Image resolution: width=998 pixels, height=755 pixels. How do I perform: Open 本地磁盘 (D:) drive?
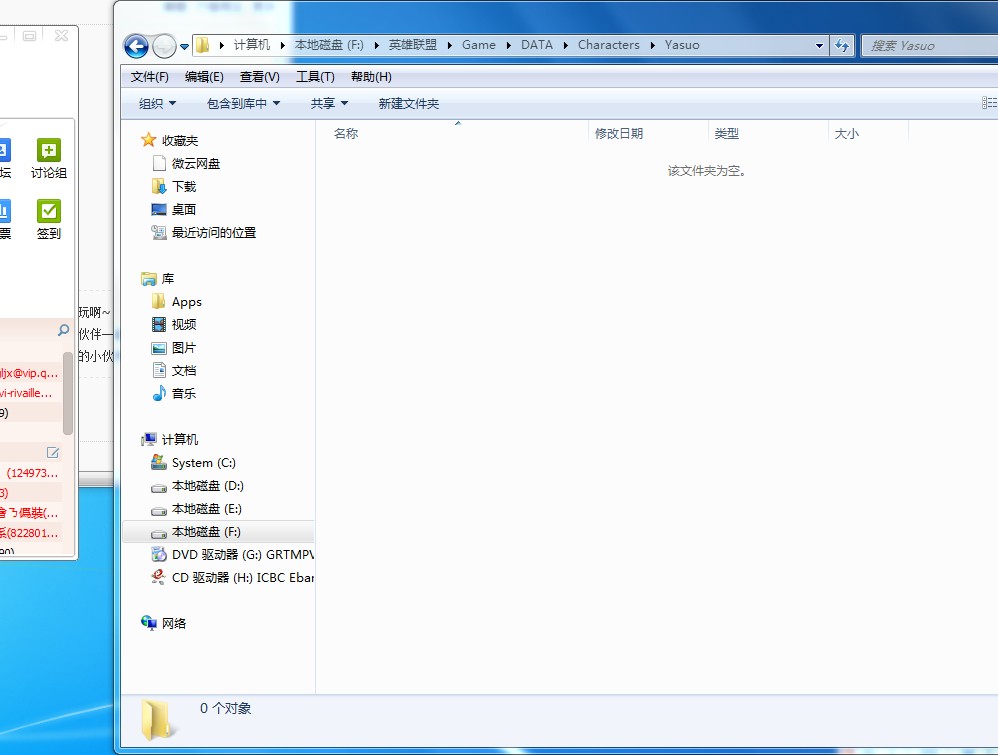coord(207,486)
